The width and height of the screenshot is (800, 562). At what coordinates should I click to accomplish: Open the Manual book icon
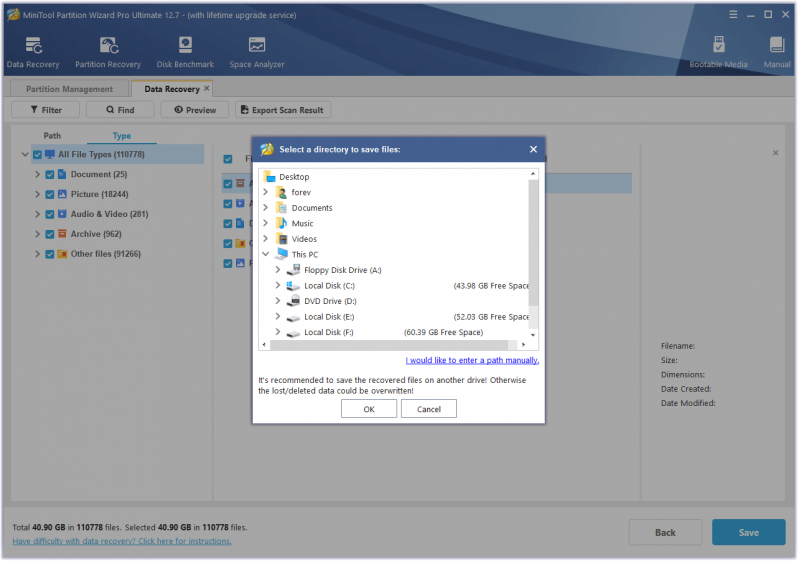pos(779,45)
